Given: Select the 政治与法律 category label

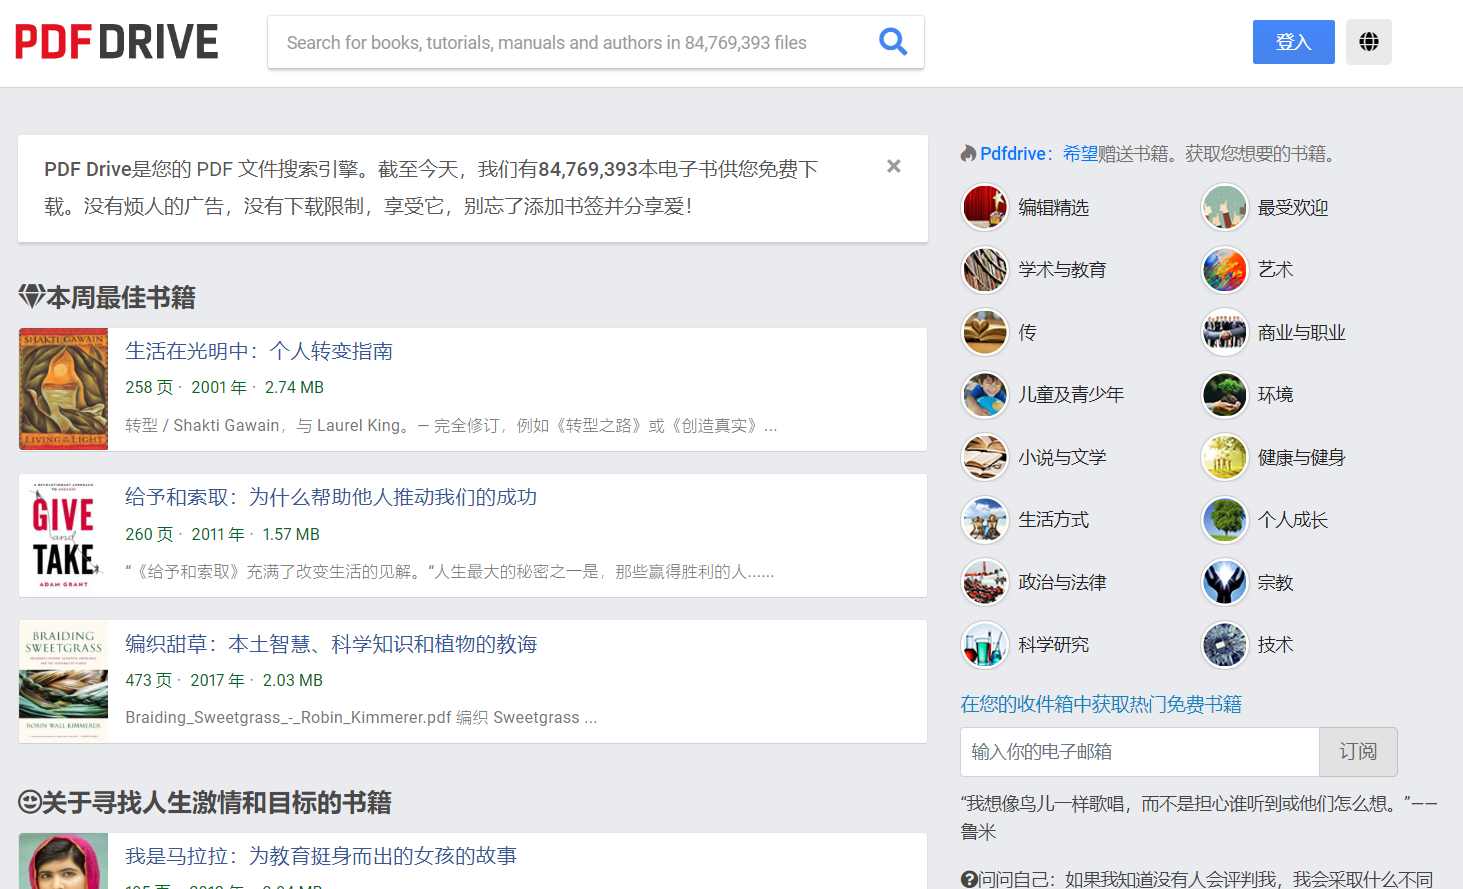Looking at the screenshot, I should [1062, 583].
